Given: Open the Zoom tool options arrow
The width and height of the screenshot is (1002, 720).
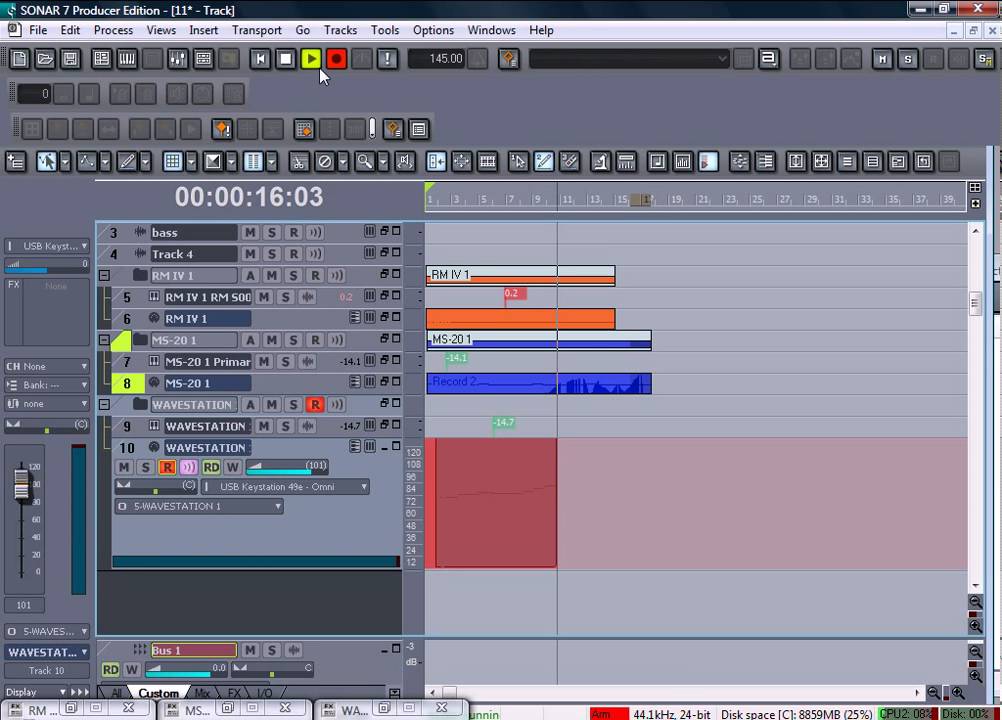Looking at the screenshot, I should click(383, 162).
